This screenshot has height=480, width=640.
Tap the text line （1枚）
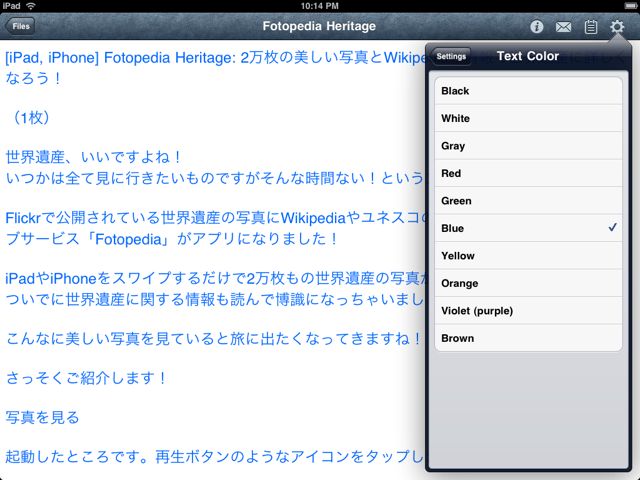coord(31,118)
